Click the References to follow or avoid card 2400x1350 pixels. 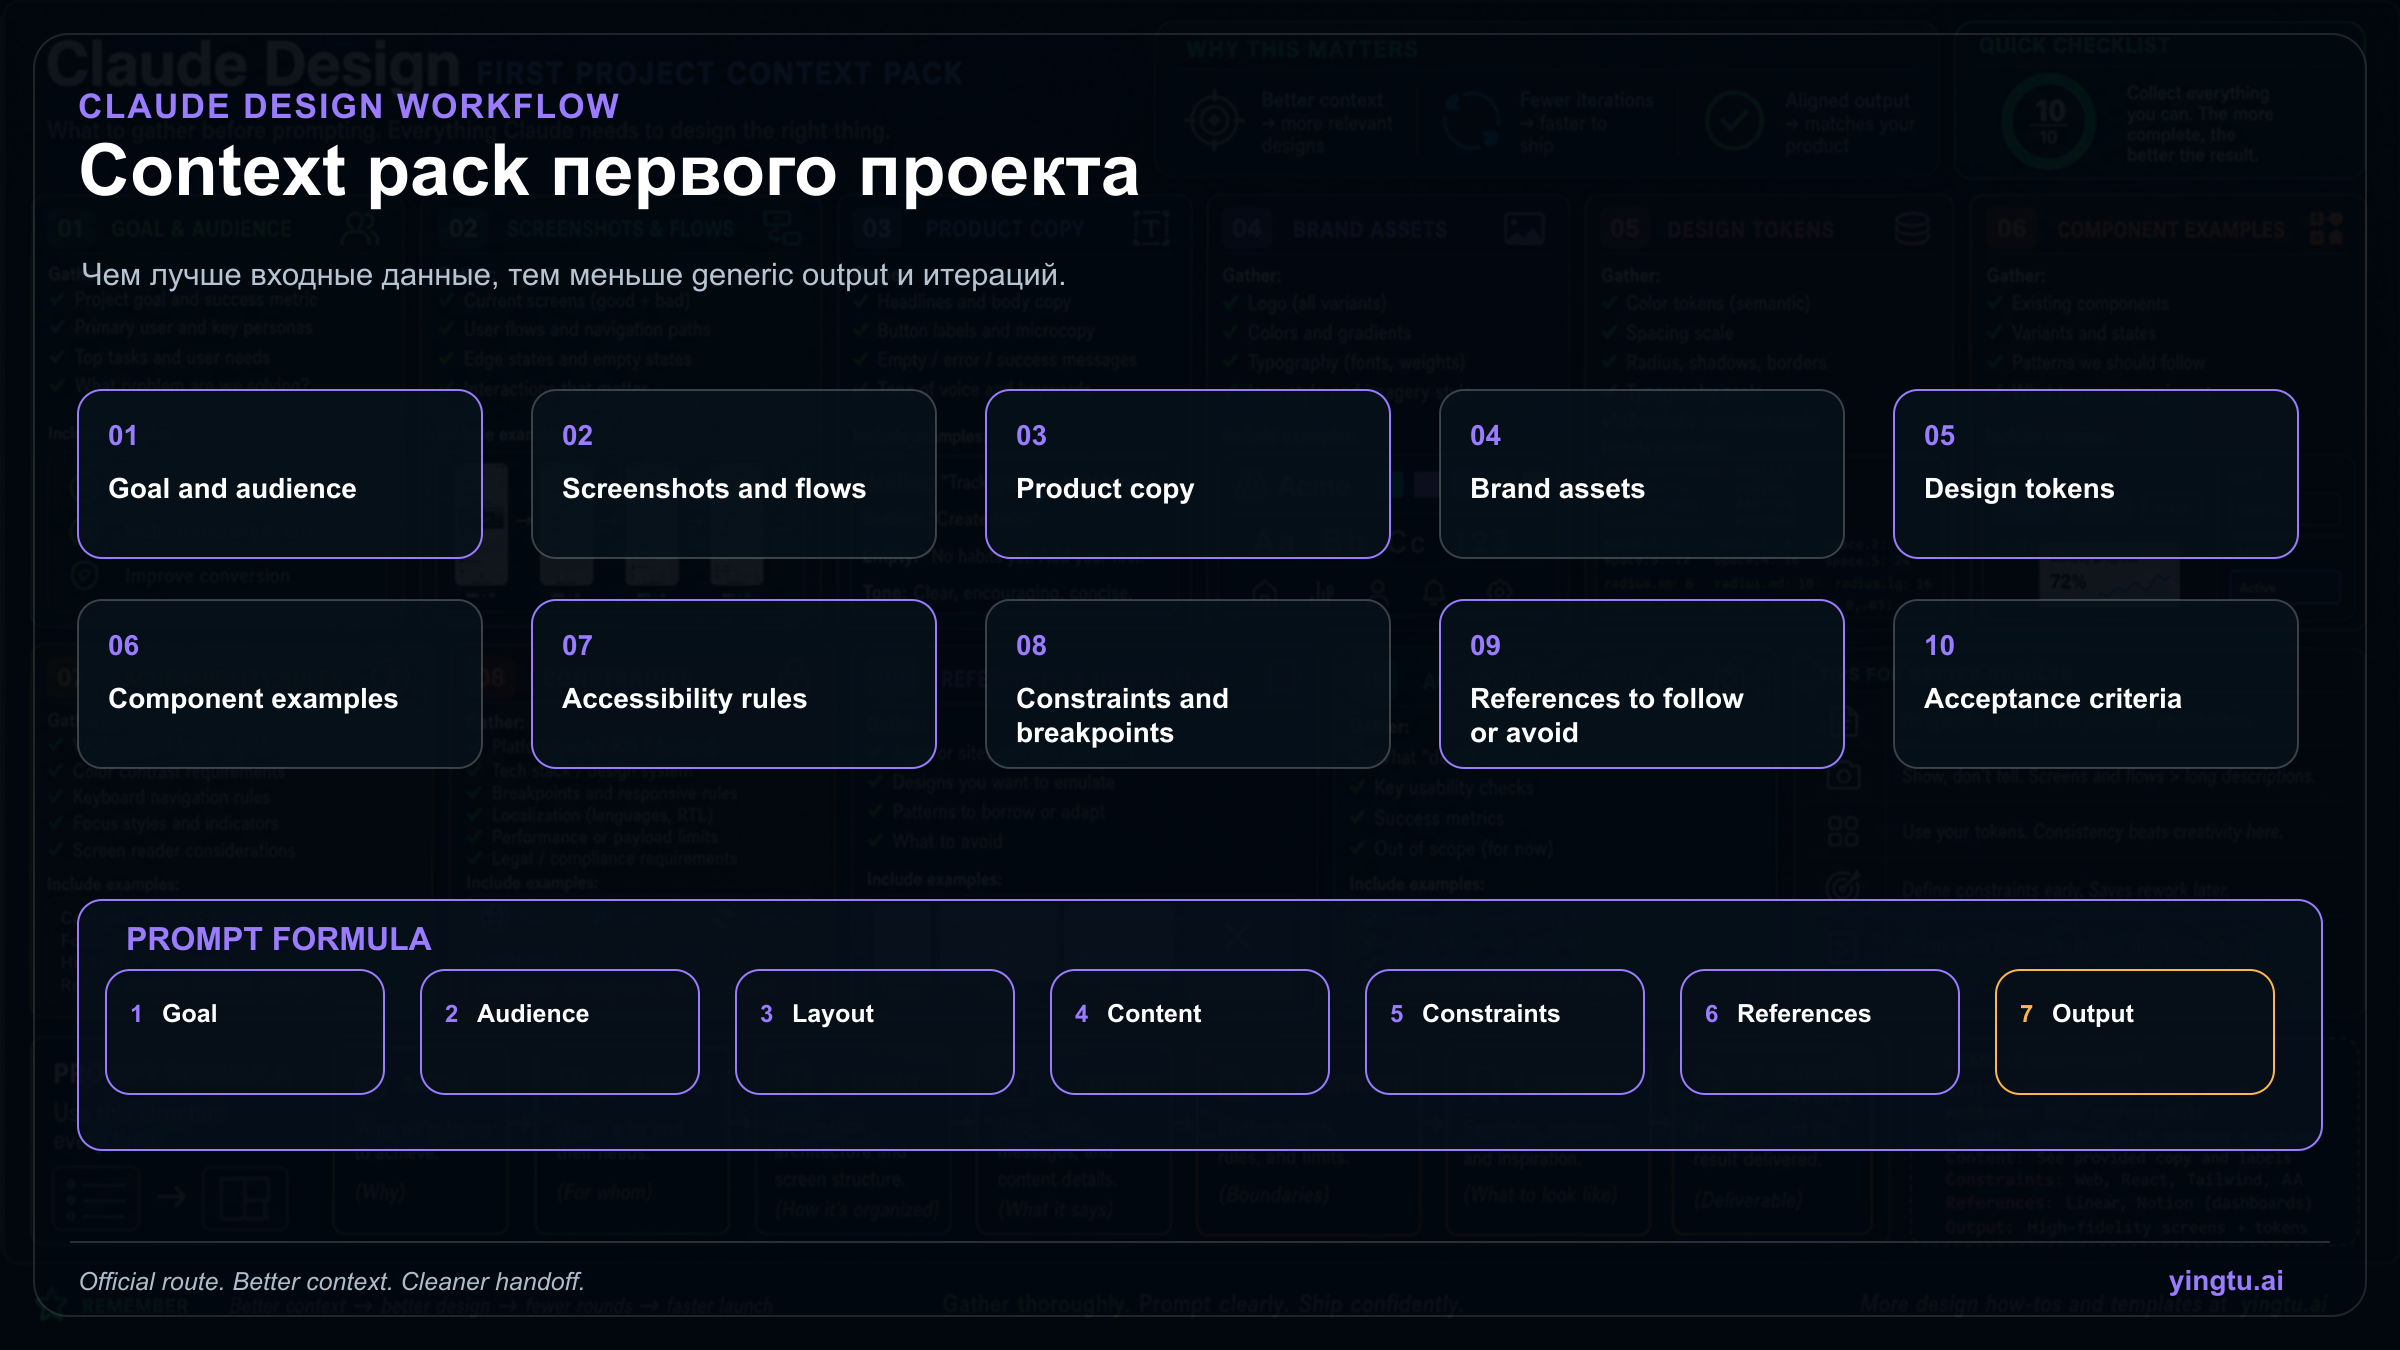click(1641, 684)
